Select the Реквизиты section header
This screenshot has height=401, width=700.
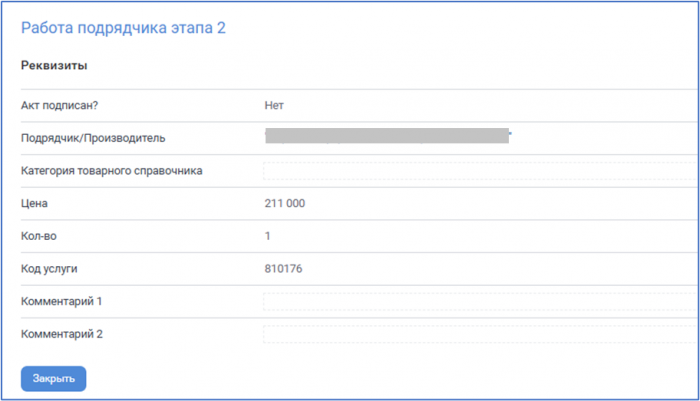(54, 67)
